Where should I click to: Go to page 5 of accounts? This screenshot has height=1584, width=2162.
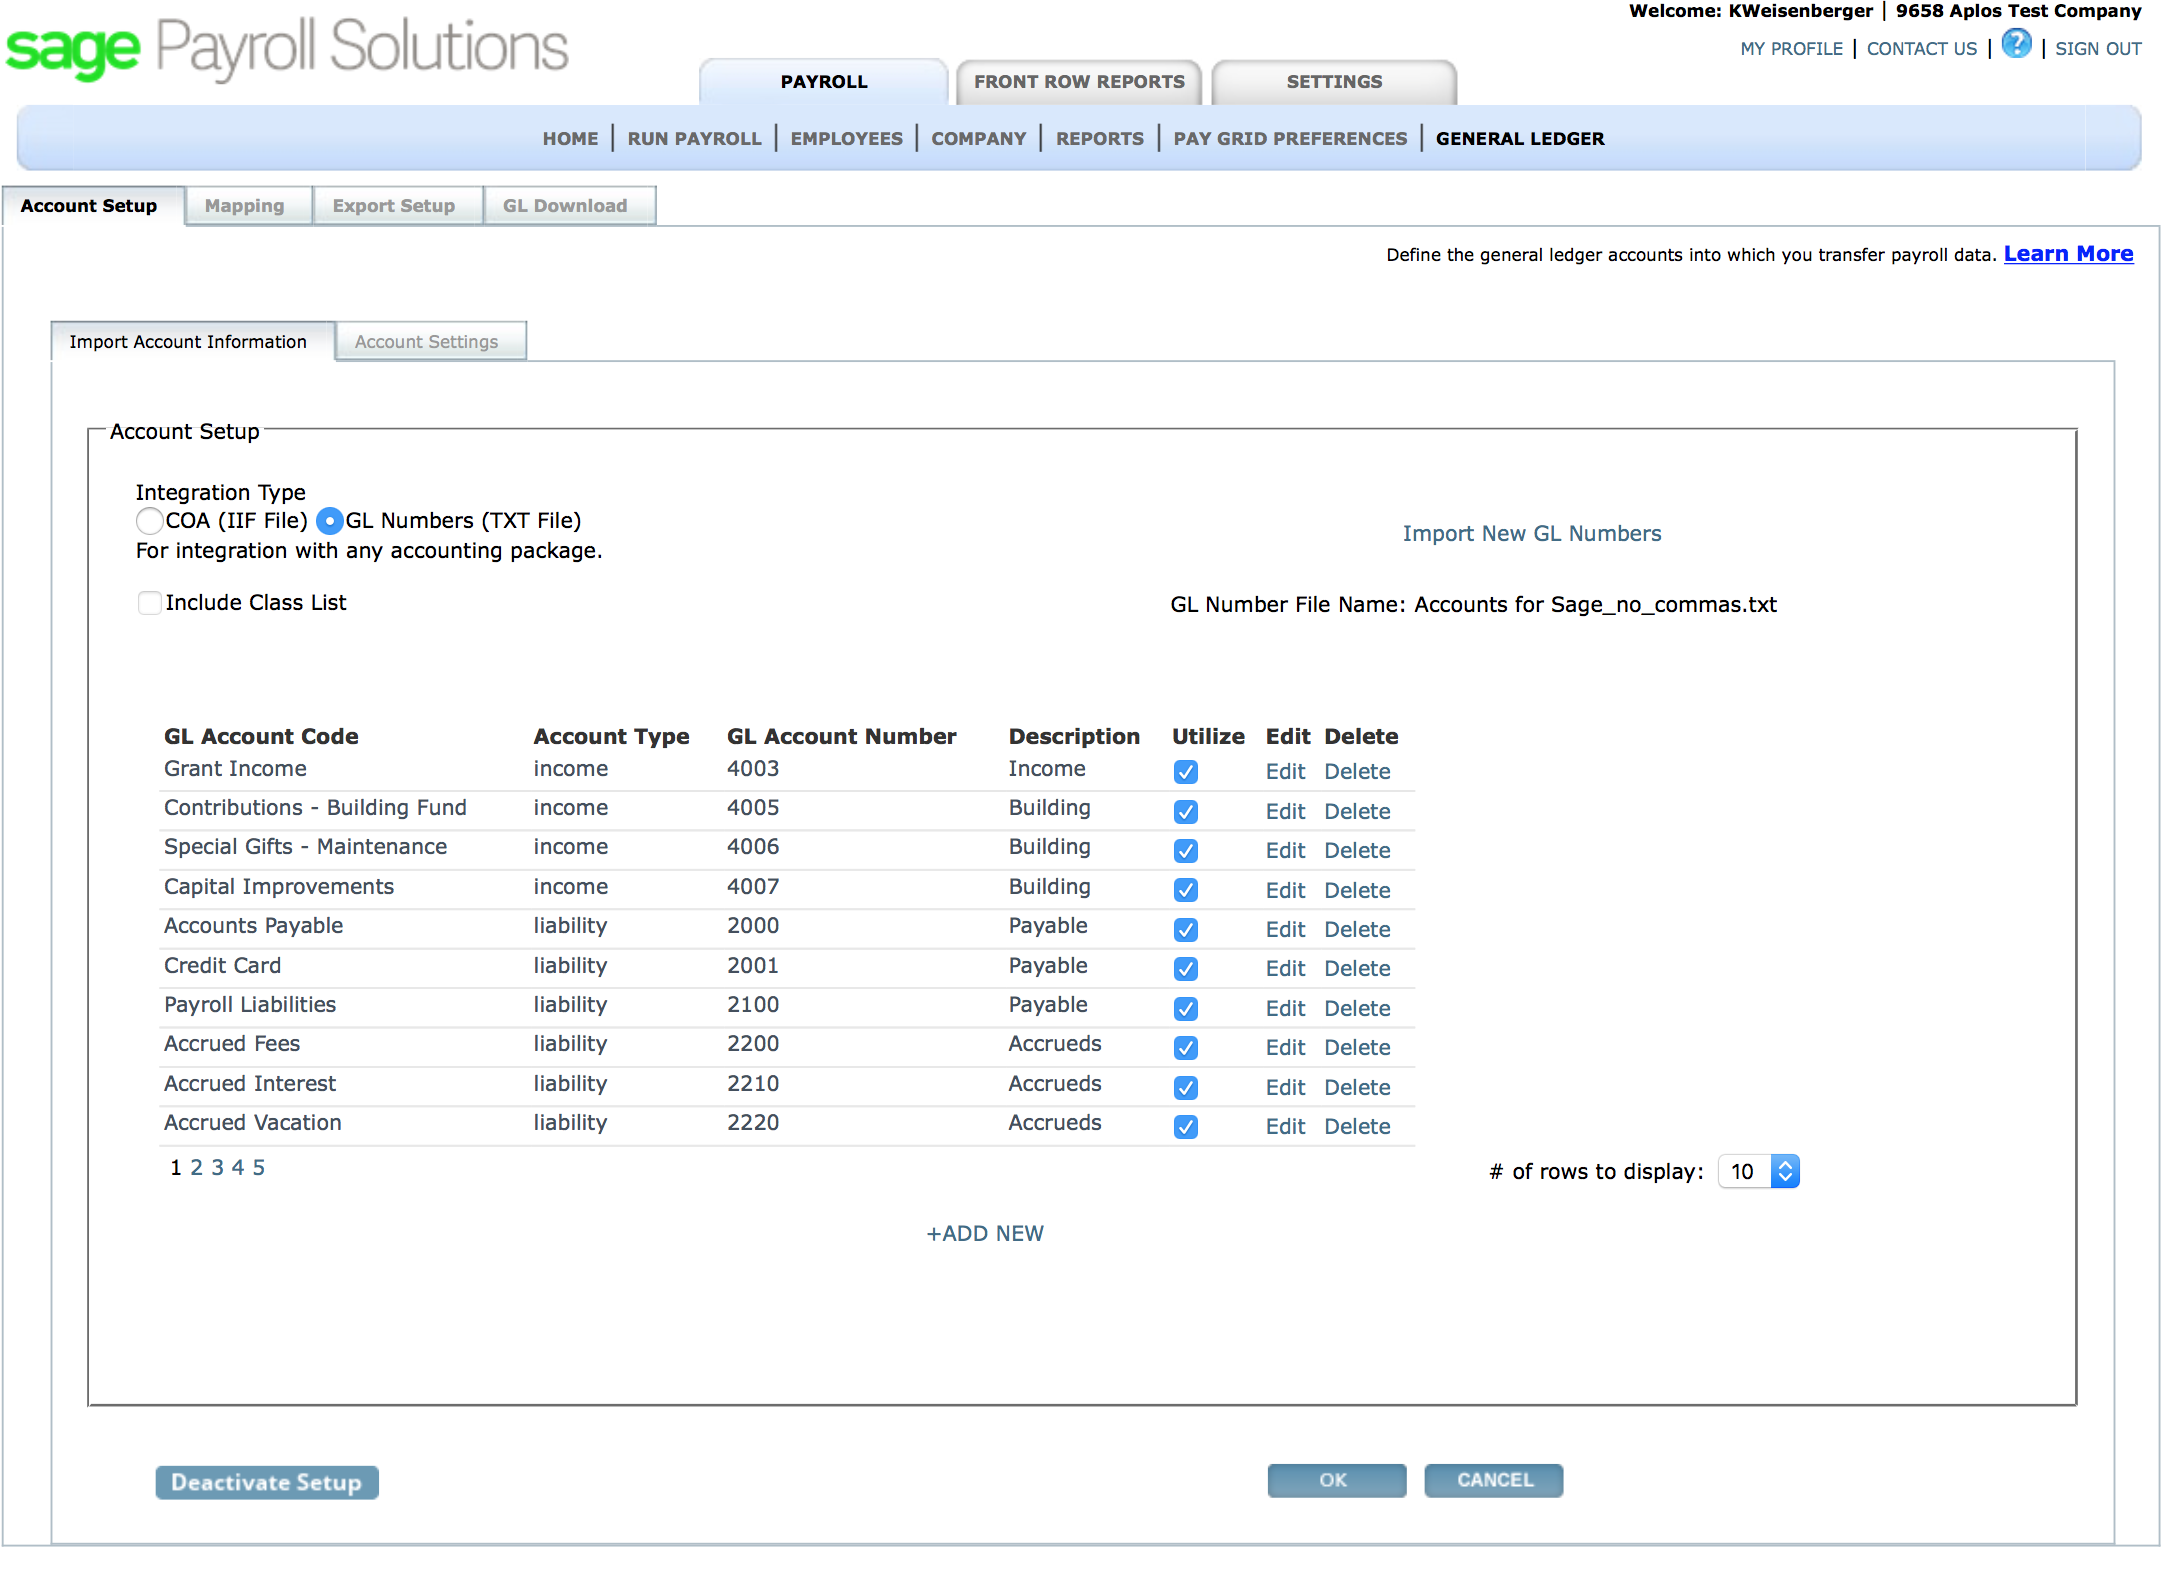tap(259, 1168)
